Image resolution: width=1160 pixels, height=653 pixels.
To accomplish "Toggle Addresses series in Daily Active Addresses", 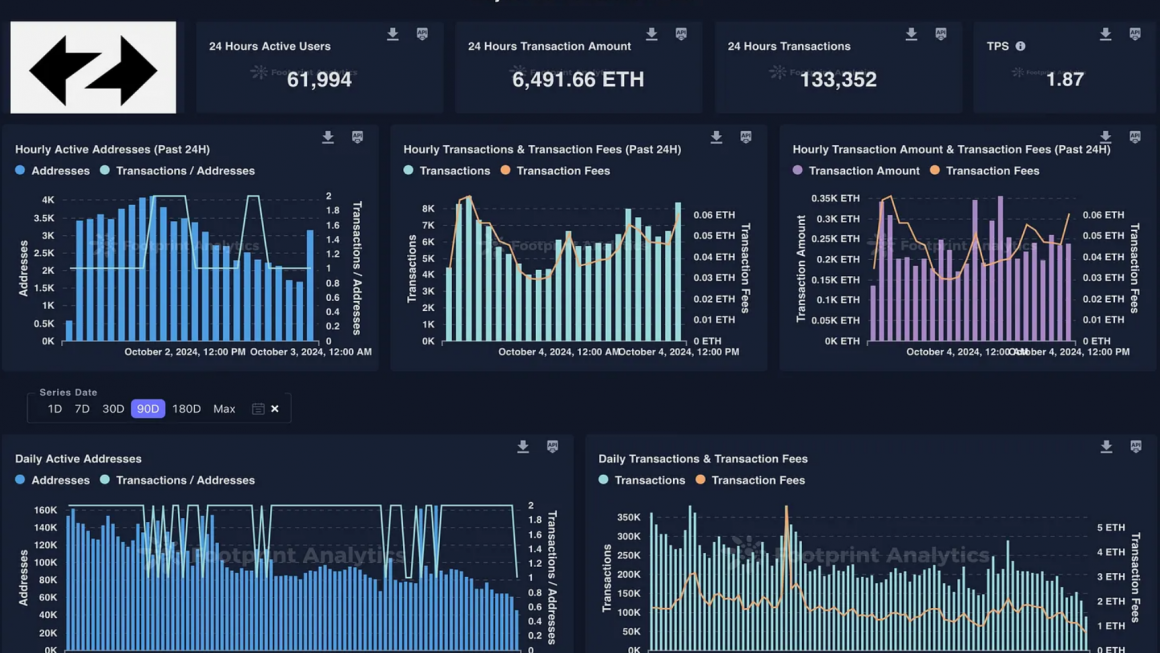I will tap(53, 481).
